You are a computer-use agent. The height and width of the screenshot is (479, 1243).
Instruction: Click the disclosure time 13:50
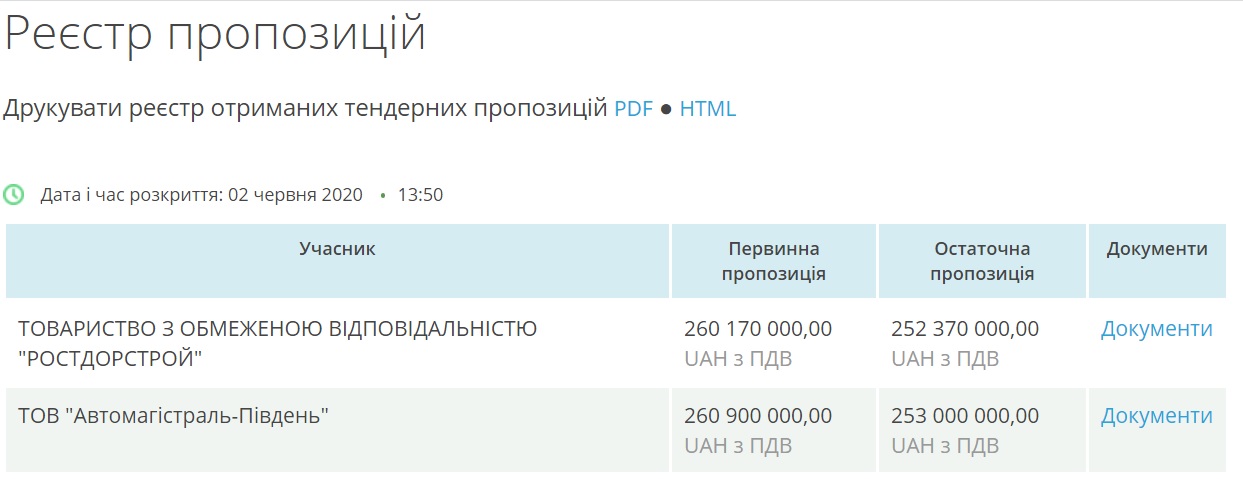click(420, 195)
